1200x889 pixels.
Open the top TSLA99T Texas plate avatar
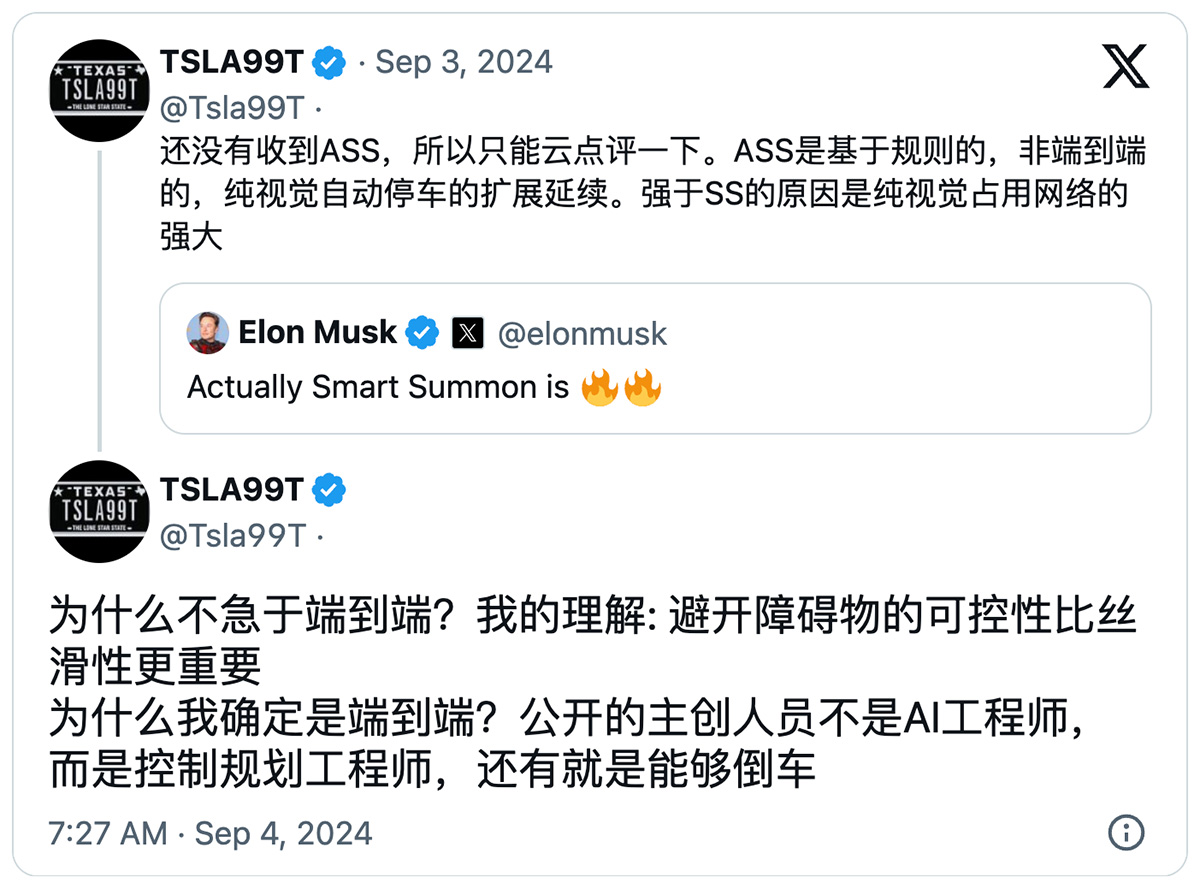point(99,91)
